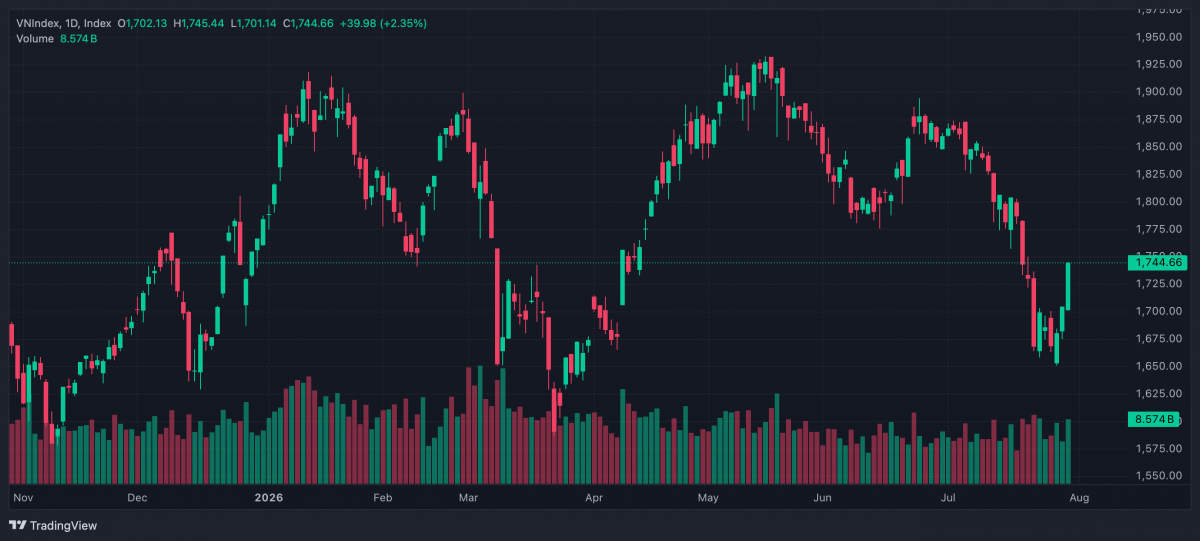Click the 1,950.00 price axis label

click(1161, 37)
